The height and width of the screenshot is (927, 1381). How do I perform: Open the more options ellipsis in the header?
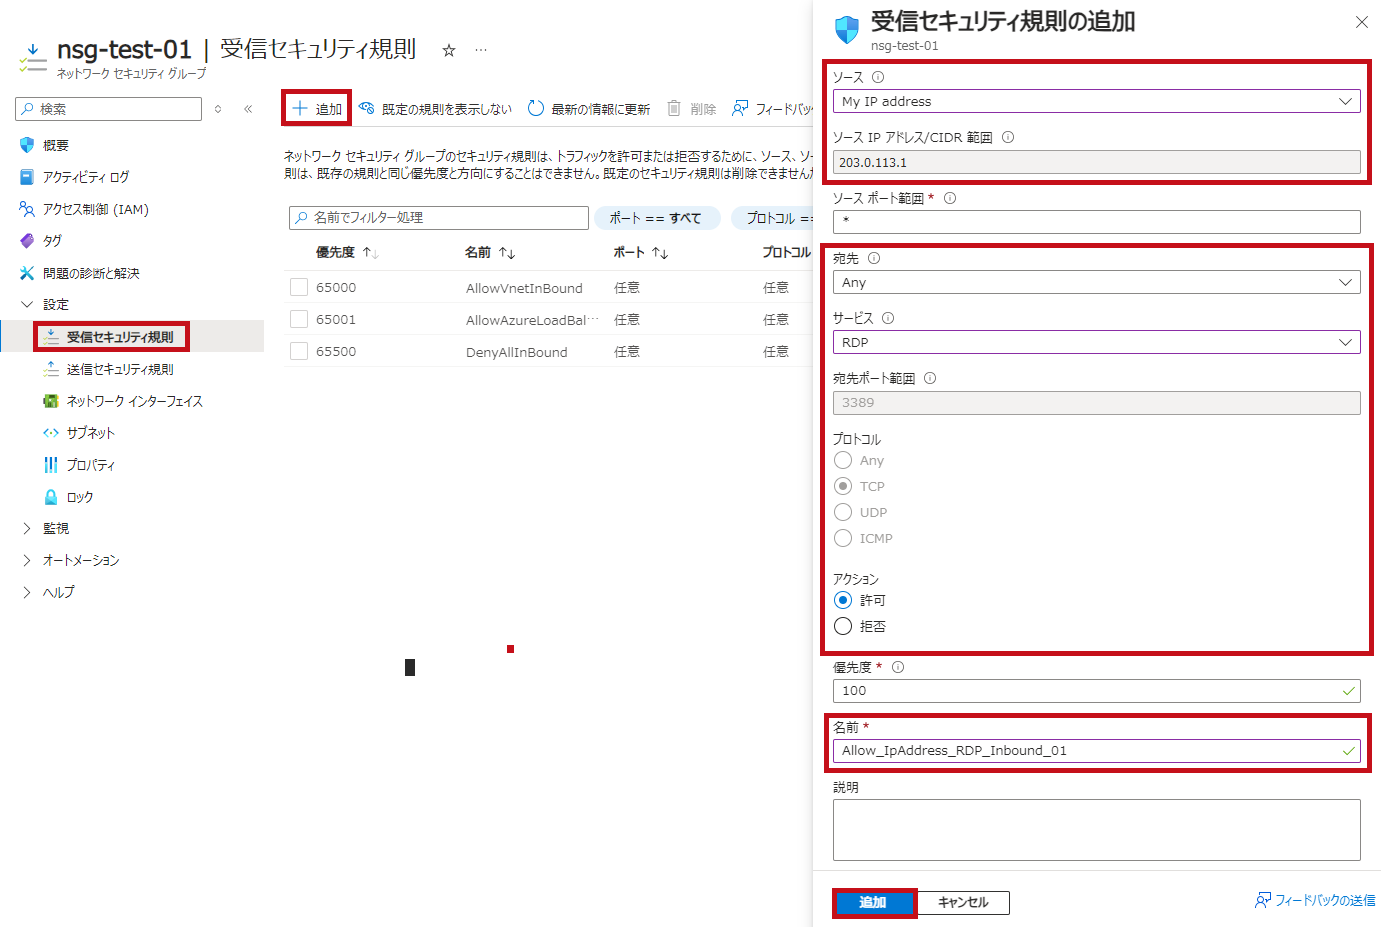coord(481,50)
